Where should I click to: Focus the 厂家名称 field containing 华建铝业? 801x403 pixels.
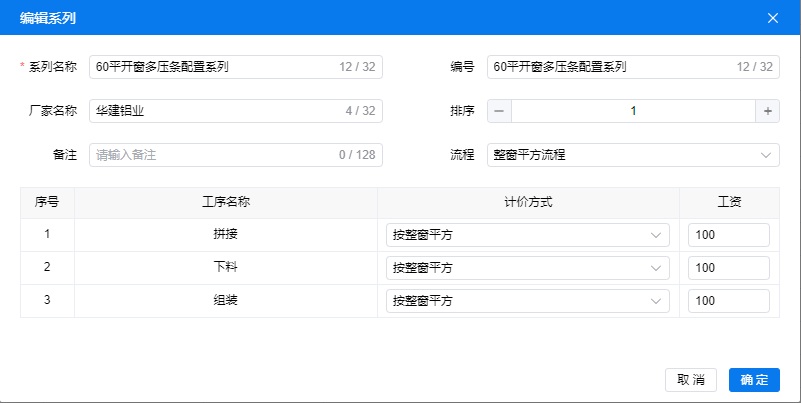pos(212,111)
